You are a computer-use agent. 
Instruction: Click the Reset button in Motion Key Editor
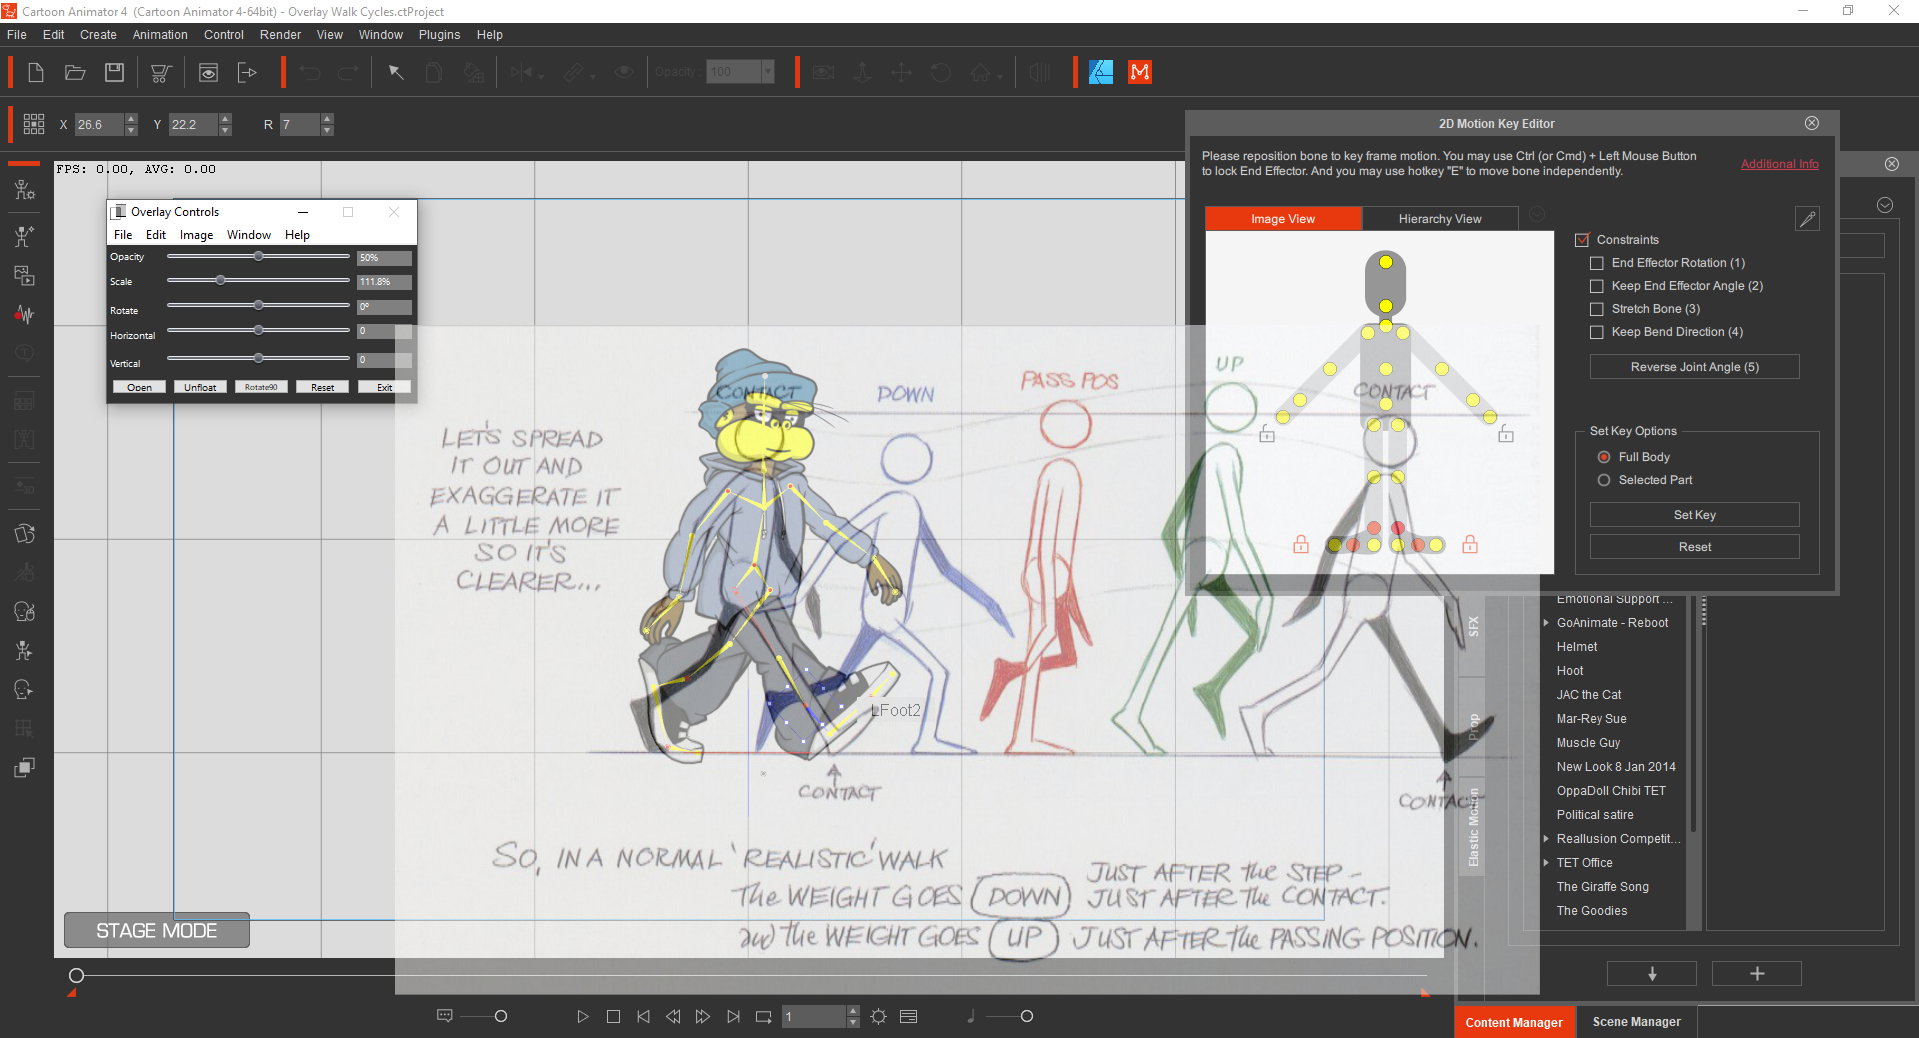pyautogui.click(x=1694, y=547)
